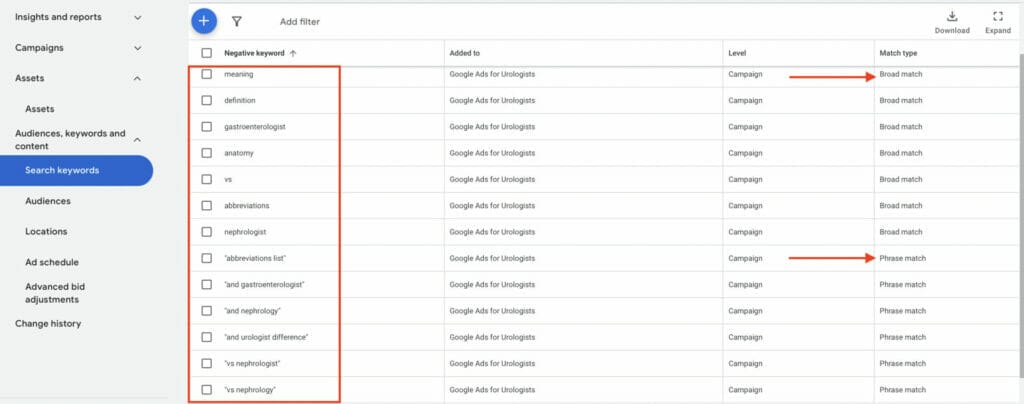Click the Add filter field

[x=300, y=22]
